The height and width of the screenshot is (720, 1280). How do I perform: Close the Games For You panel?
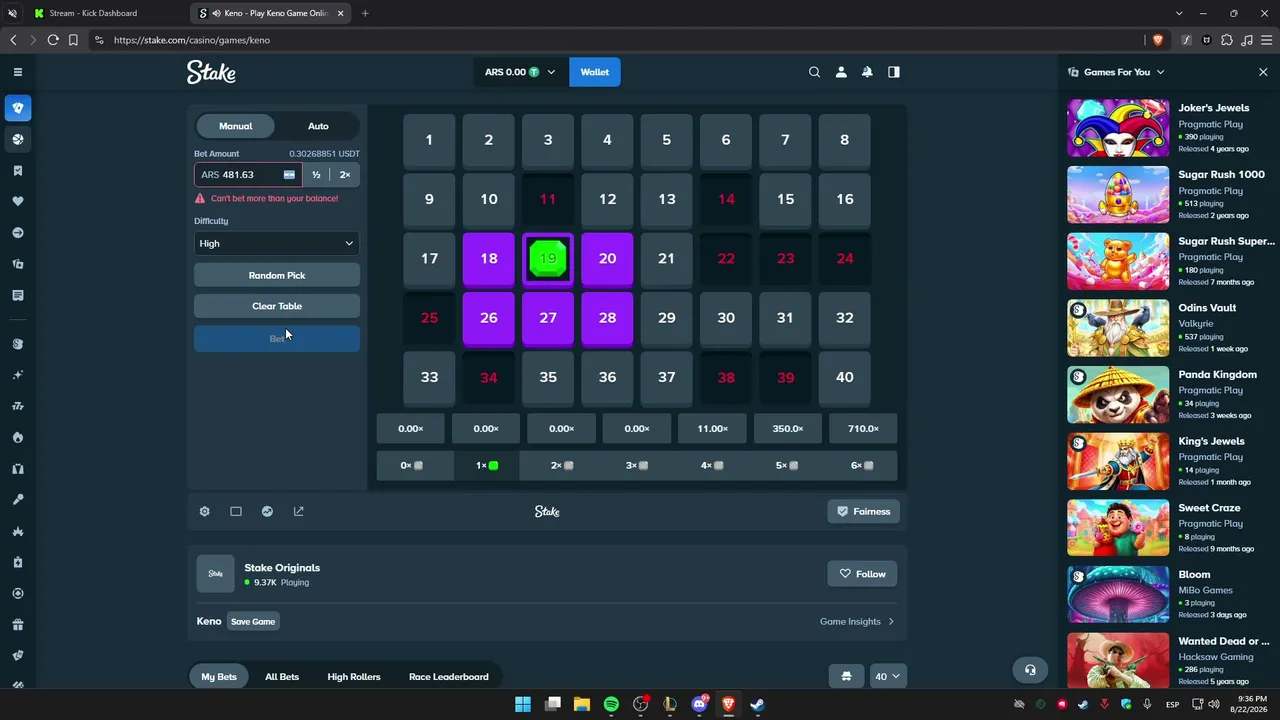(1263, 72)
